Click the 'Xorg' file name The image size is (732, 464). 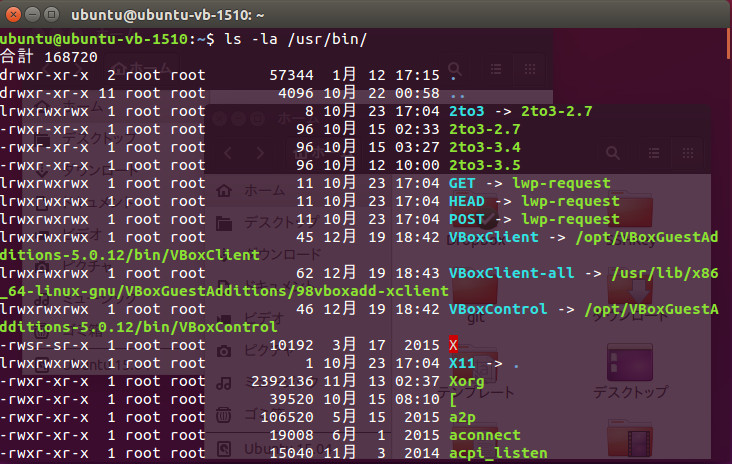[x=467, y=382]
